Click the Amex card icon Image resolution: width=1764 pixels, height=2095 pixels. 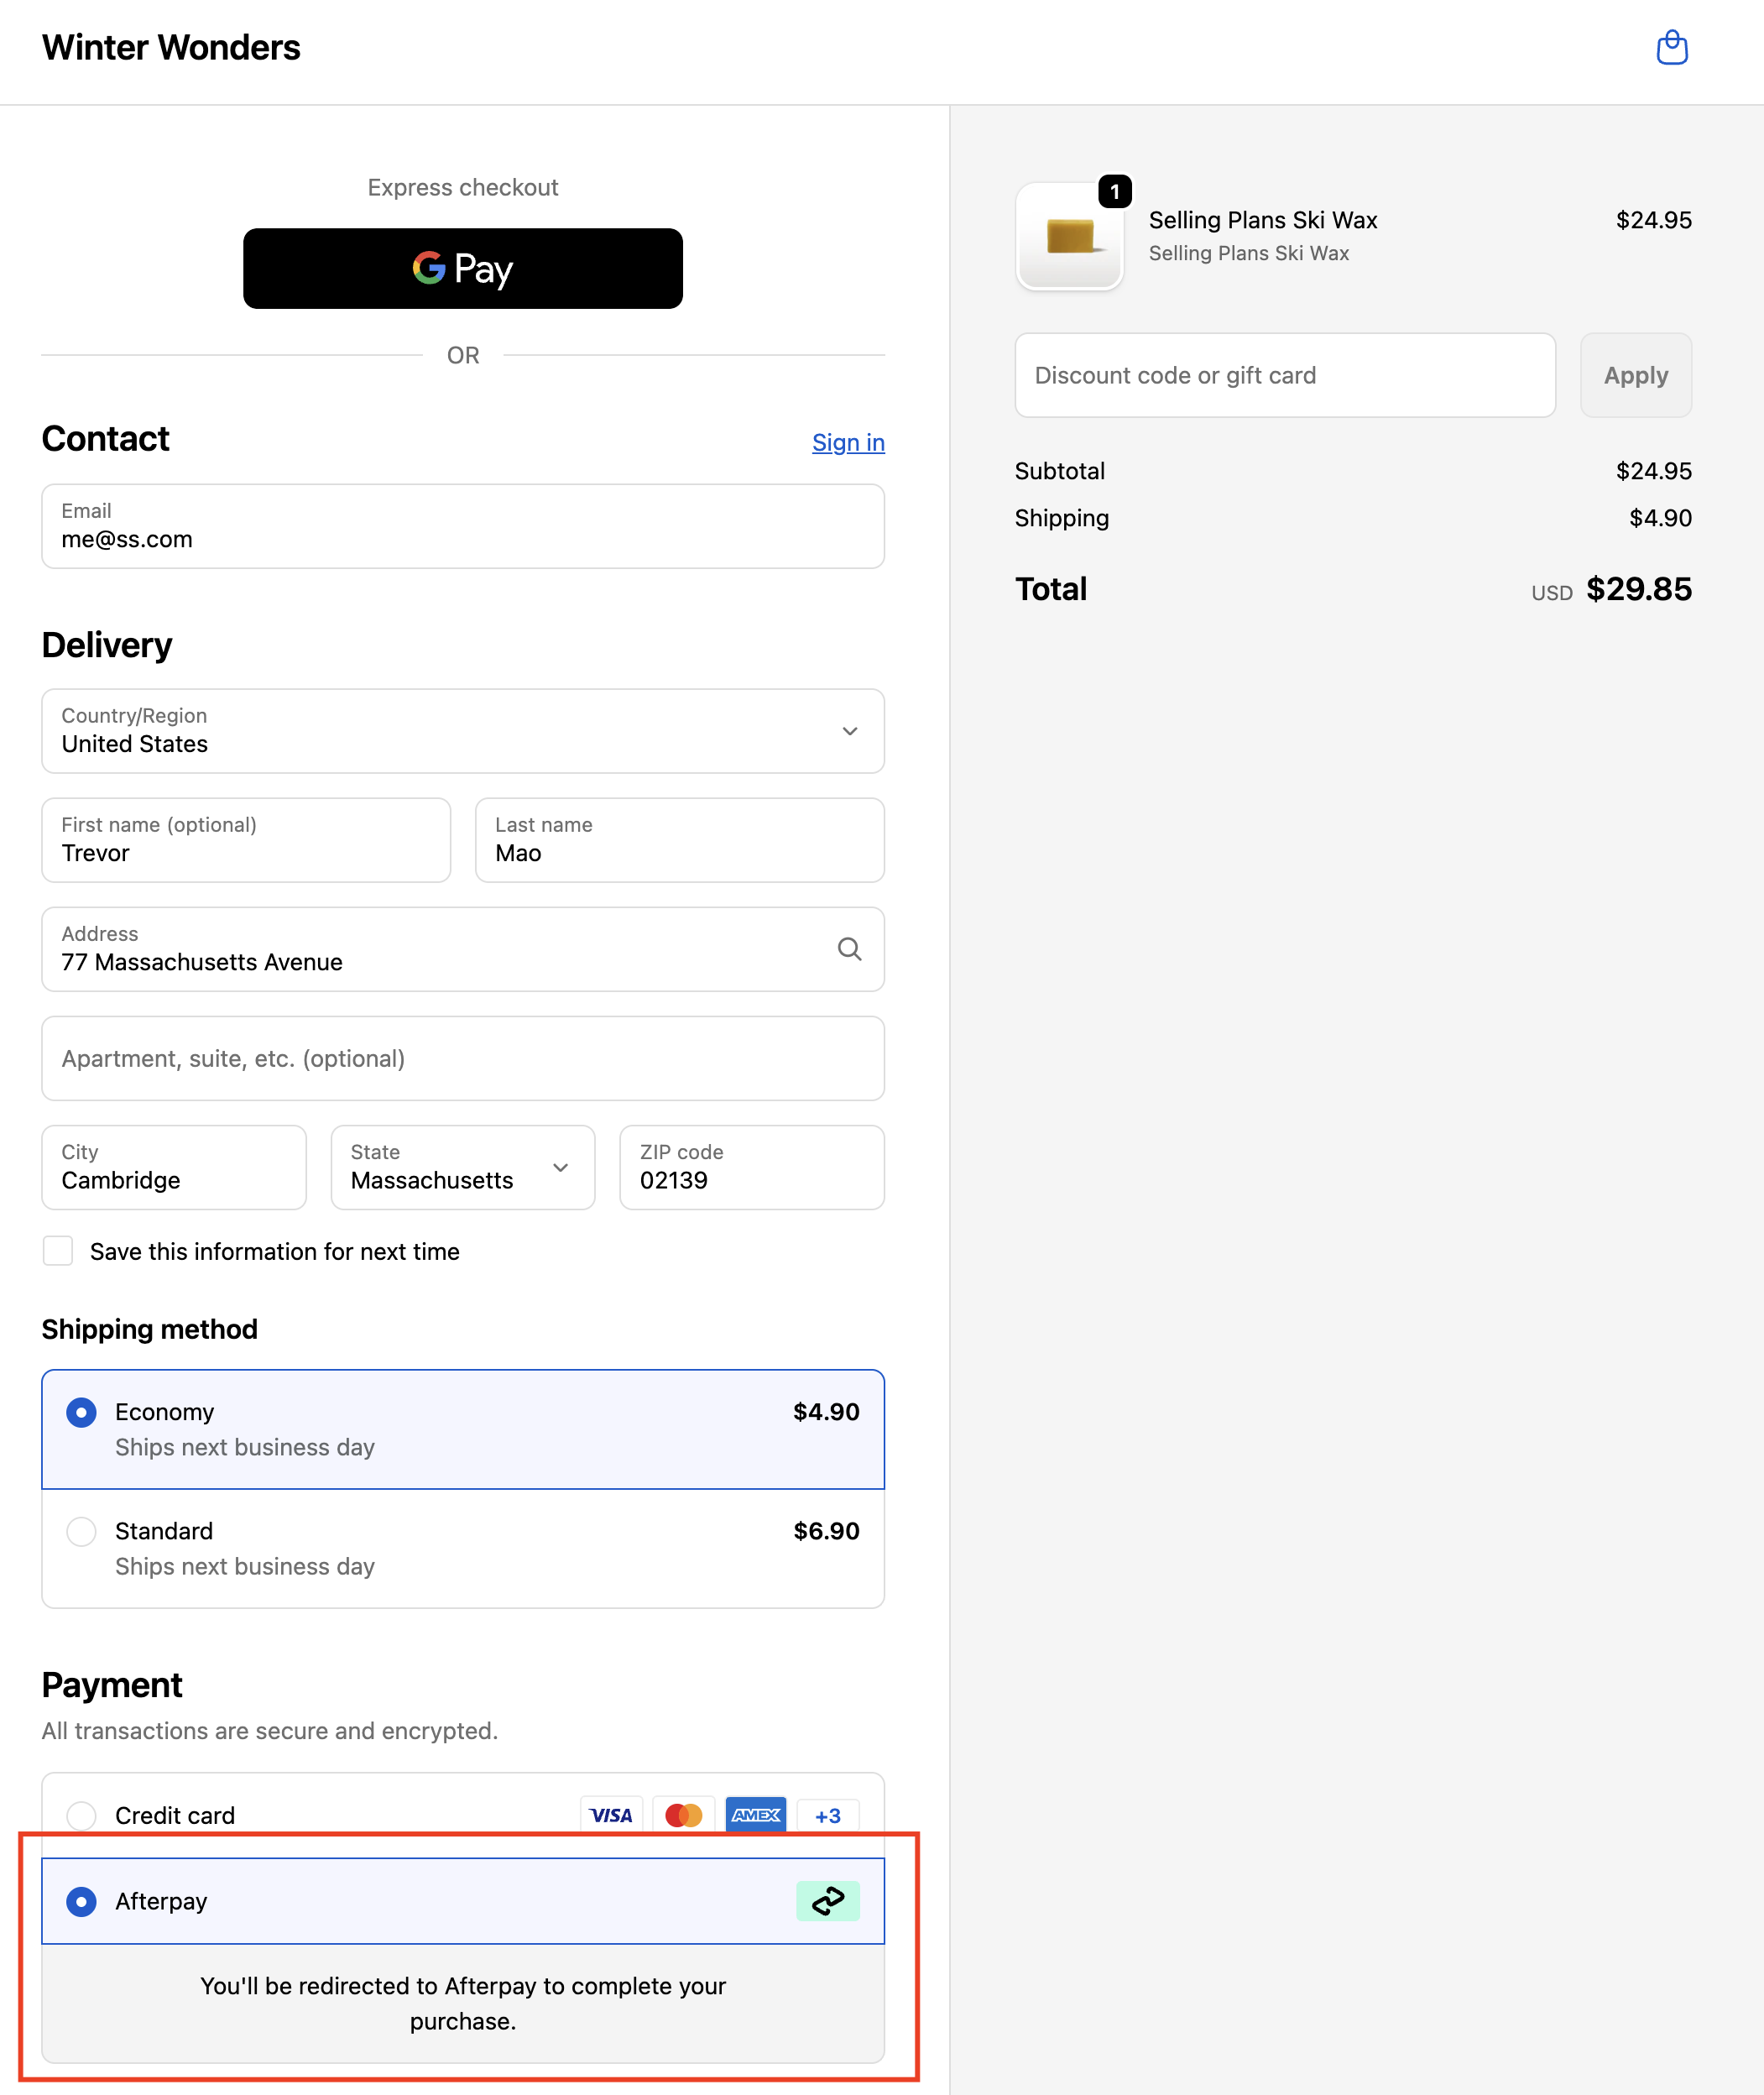click(x=756, y=1815)
